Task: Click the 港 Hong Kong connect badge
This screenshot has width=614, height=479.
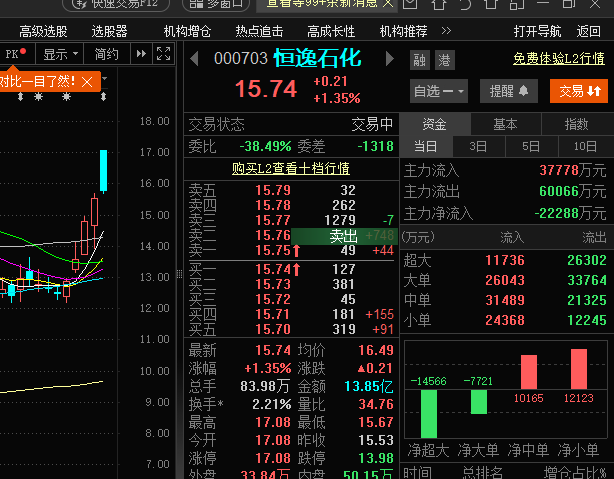Action: [444, 60]
